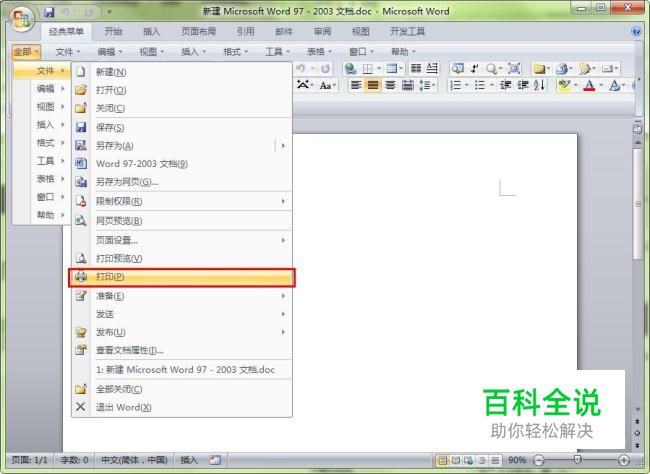Click the full screen view icon
Image resolution: width=650 pixels, height=474 pixels.
[514, 68]
